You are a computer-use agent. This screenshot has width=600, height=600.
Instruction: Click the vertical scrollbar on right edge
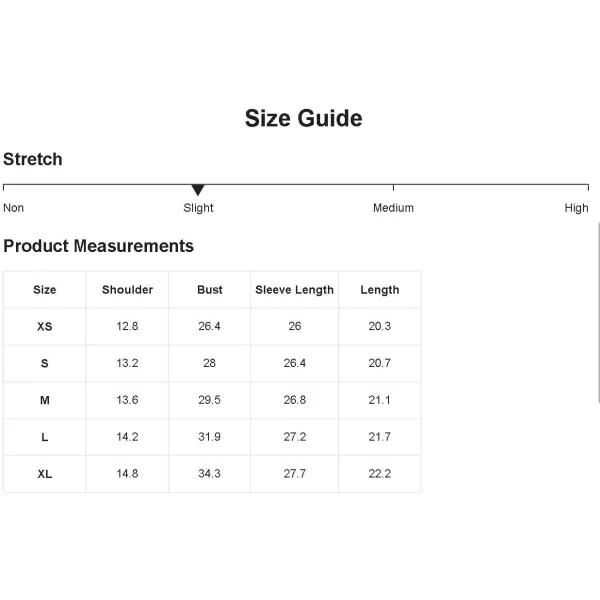click(x=598, y=312)
